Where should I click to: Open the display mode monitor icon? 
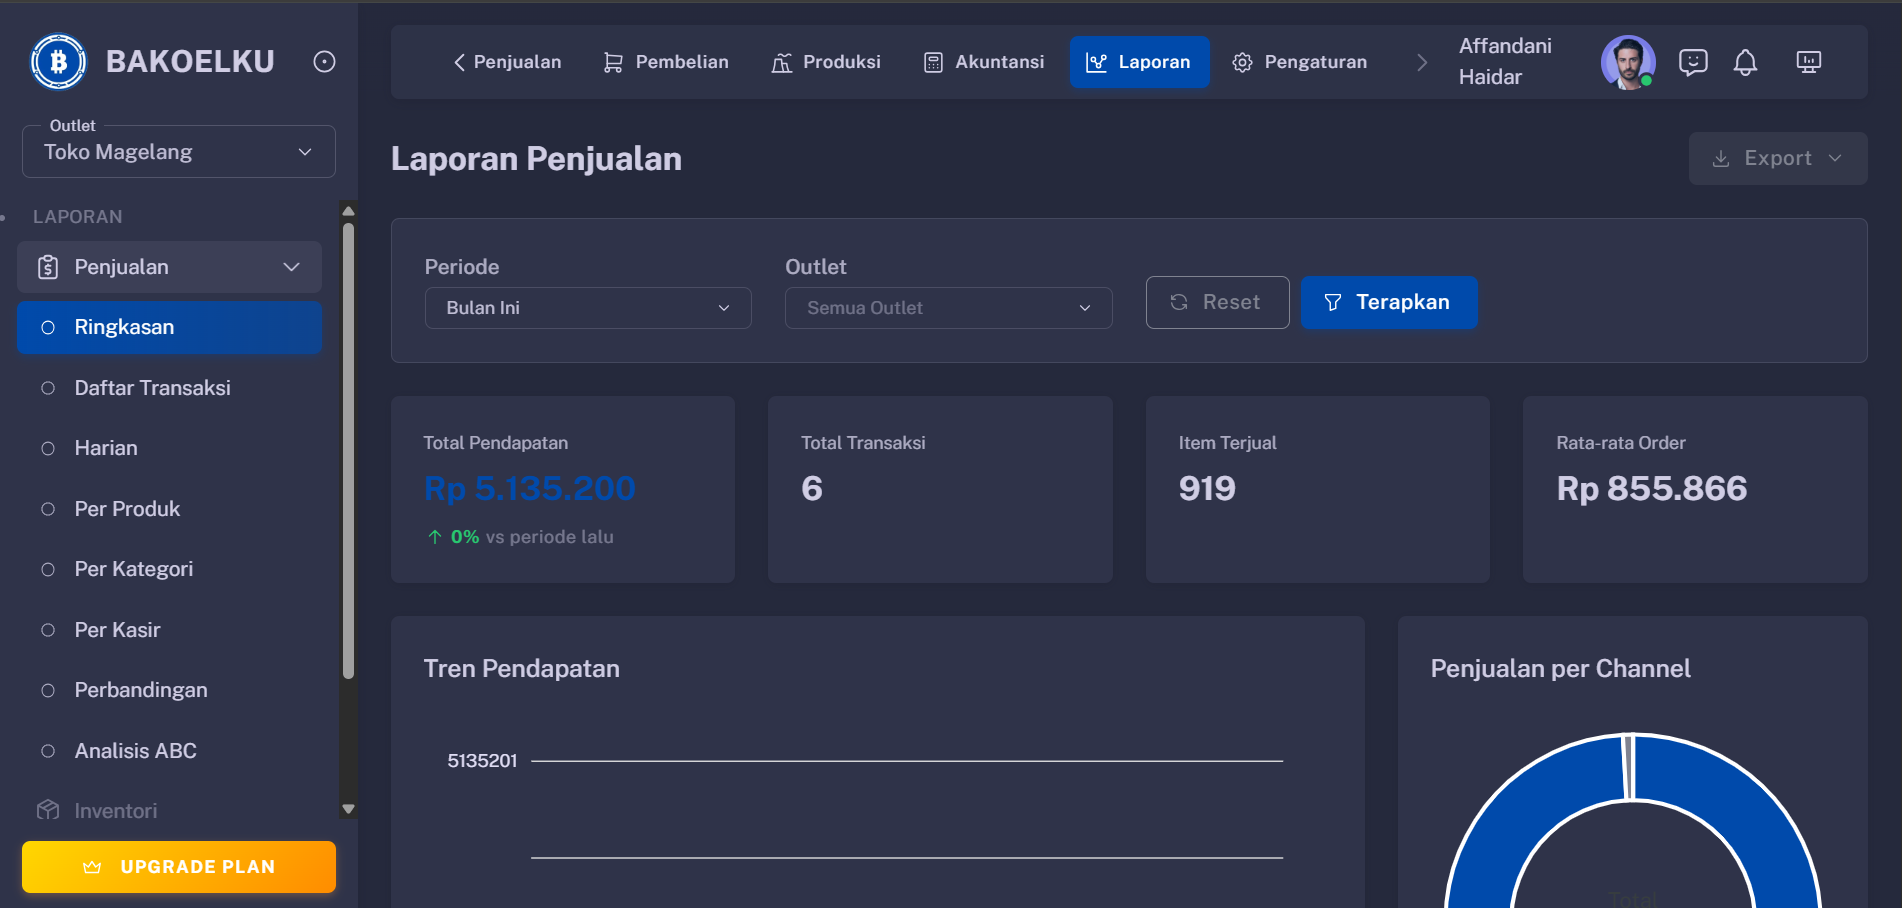(1808, 61)
